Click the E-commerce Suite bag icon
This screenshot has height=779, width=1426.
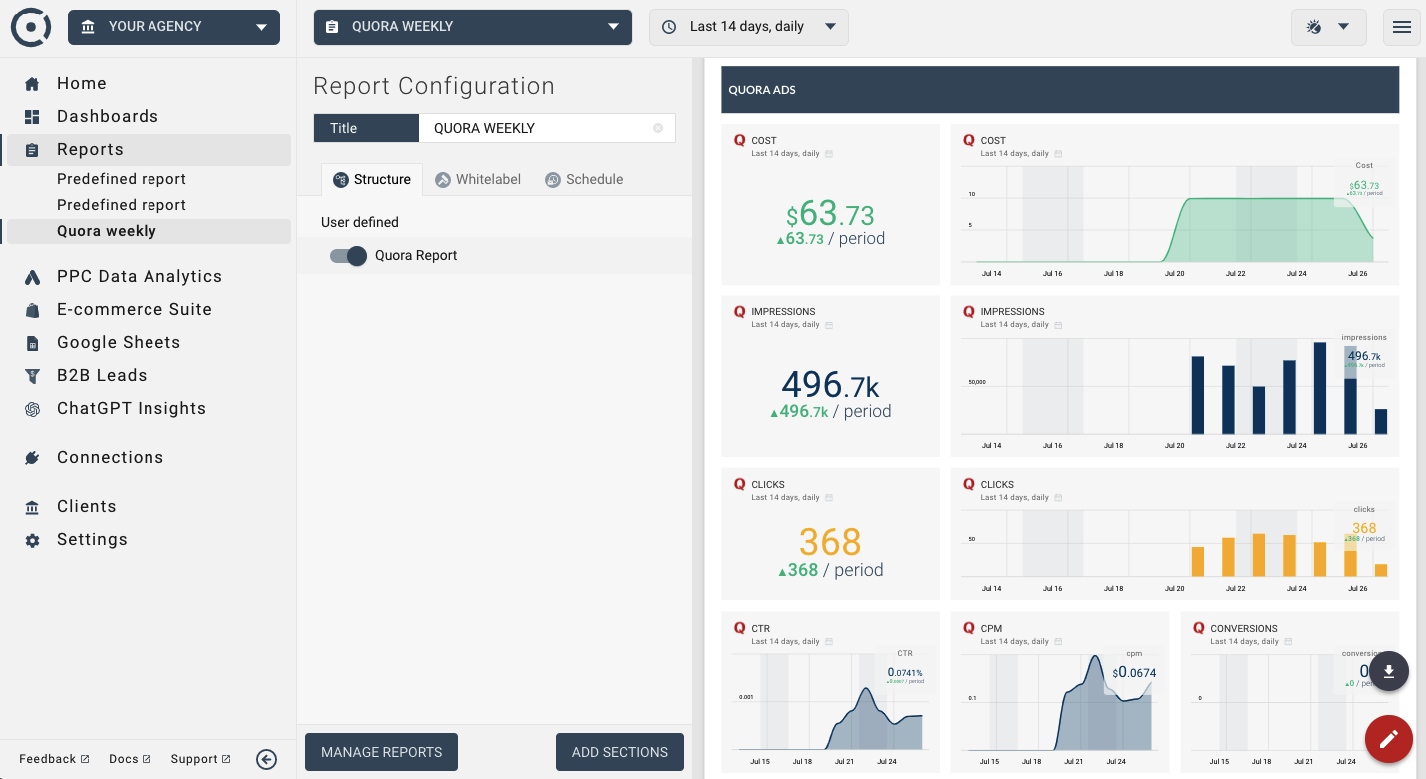tap(32, 310)
